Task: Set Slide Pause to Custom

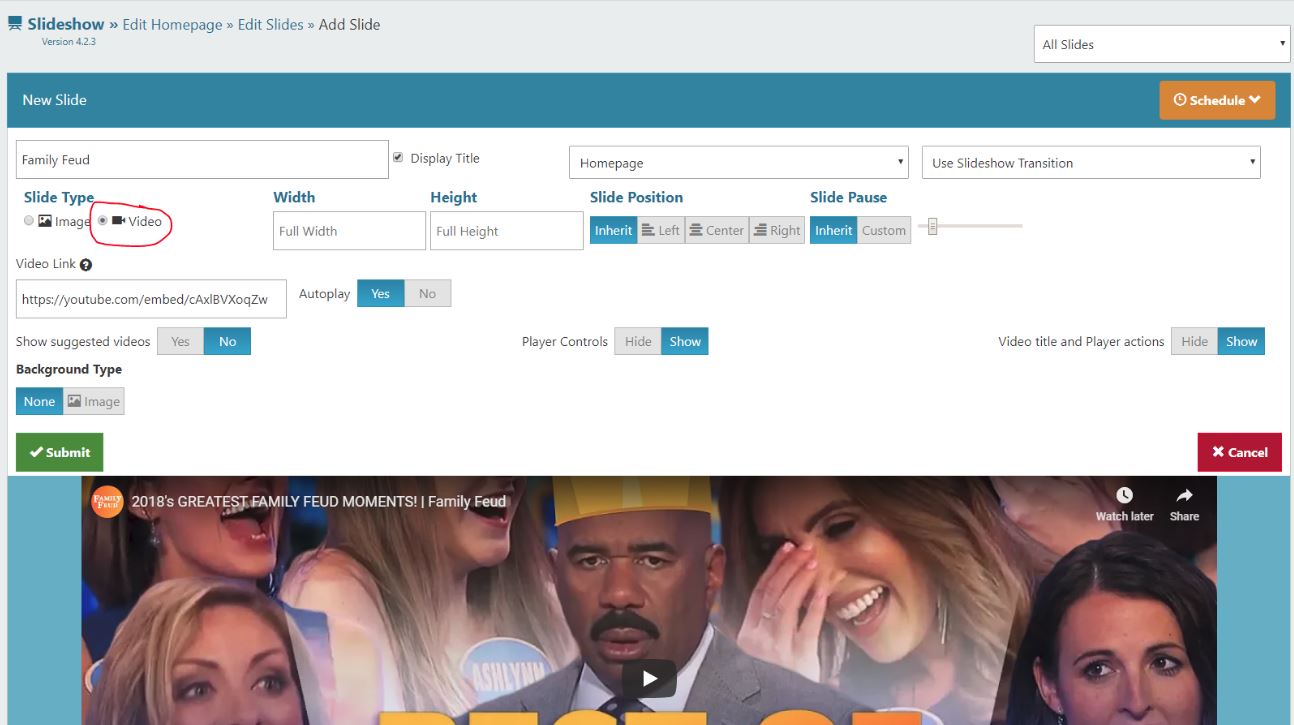Action: pos(884,230)
